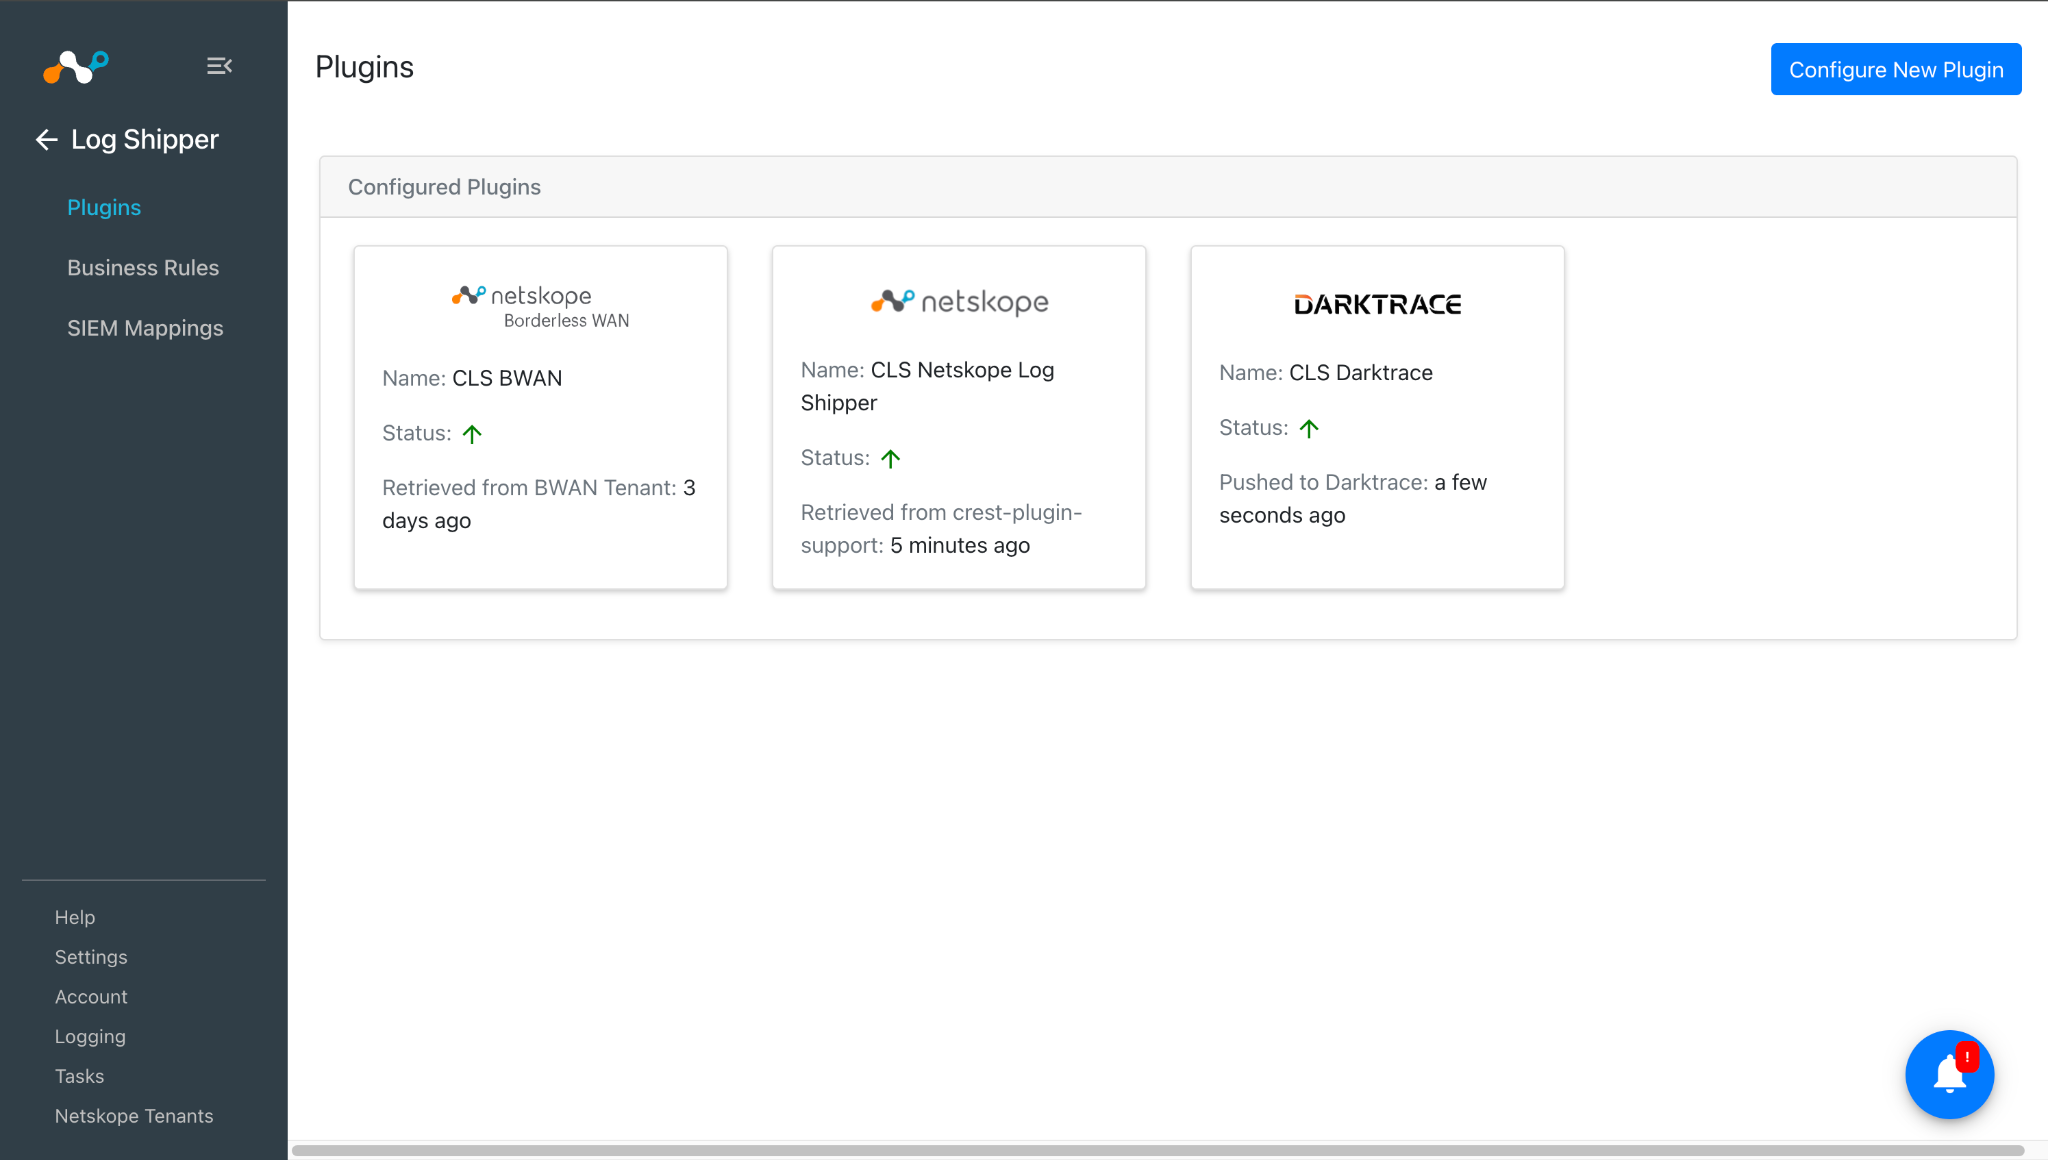Click 'Pushed to Darktrace' text

pyautogui.click(x=1323, y=482)
